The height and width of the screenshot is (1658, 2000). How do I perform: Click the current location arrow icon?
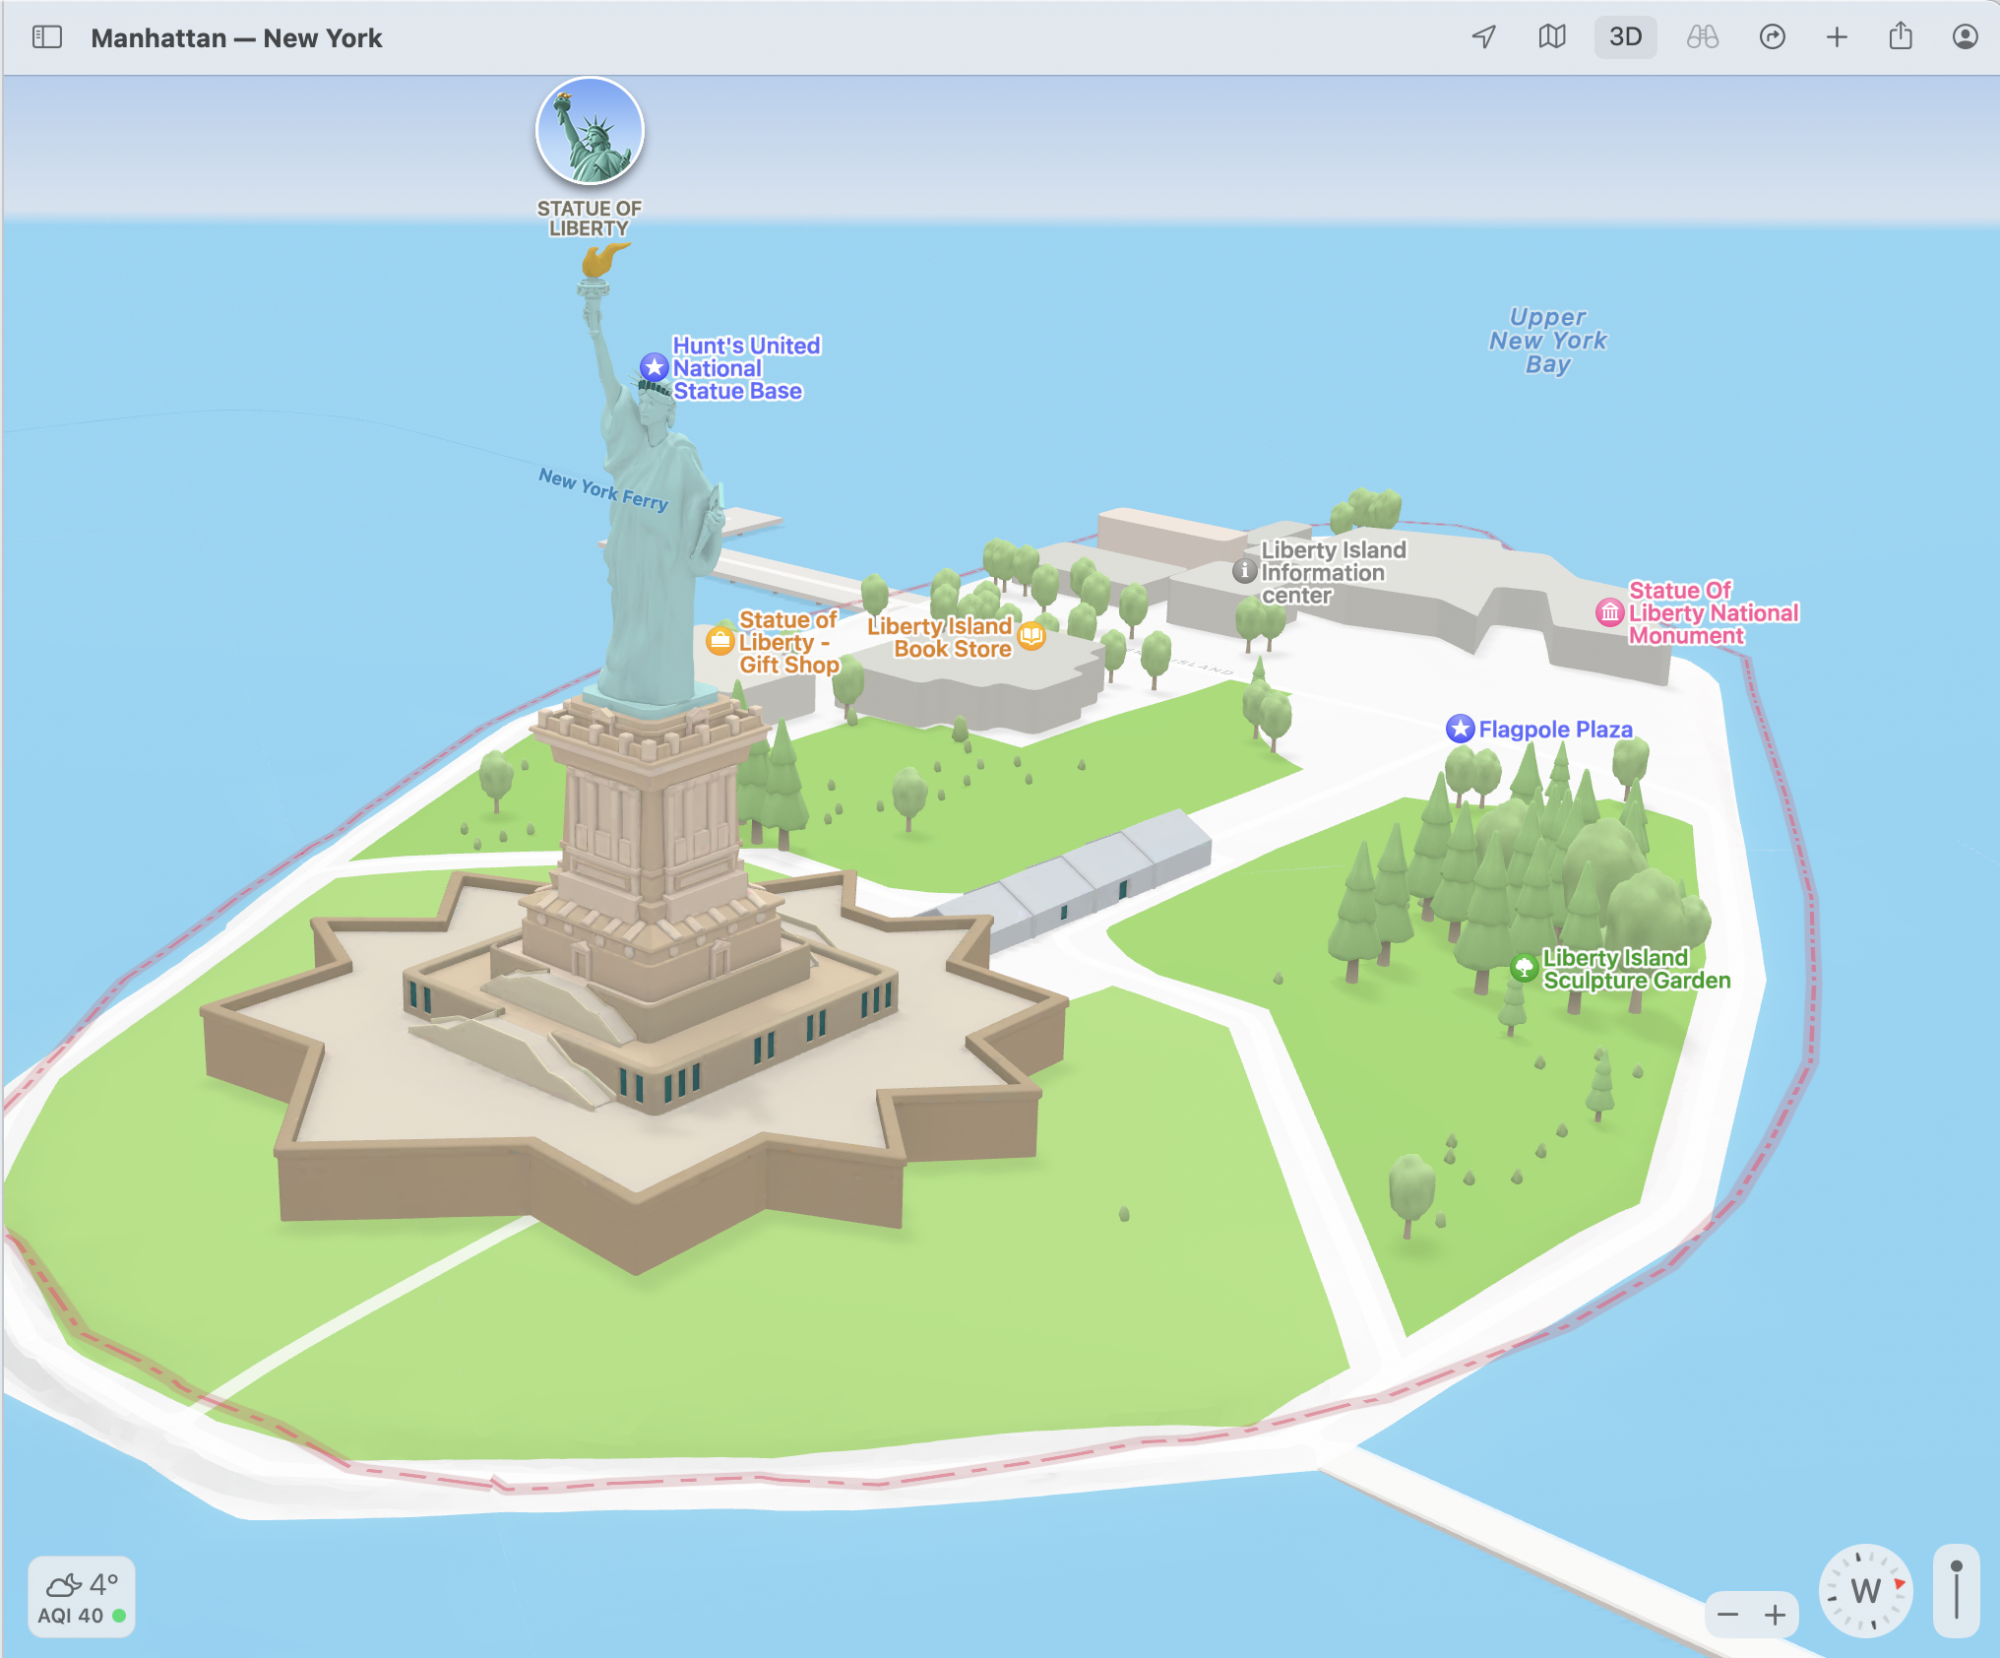pos(1484,38)
